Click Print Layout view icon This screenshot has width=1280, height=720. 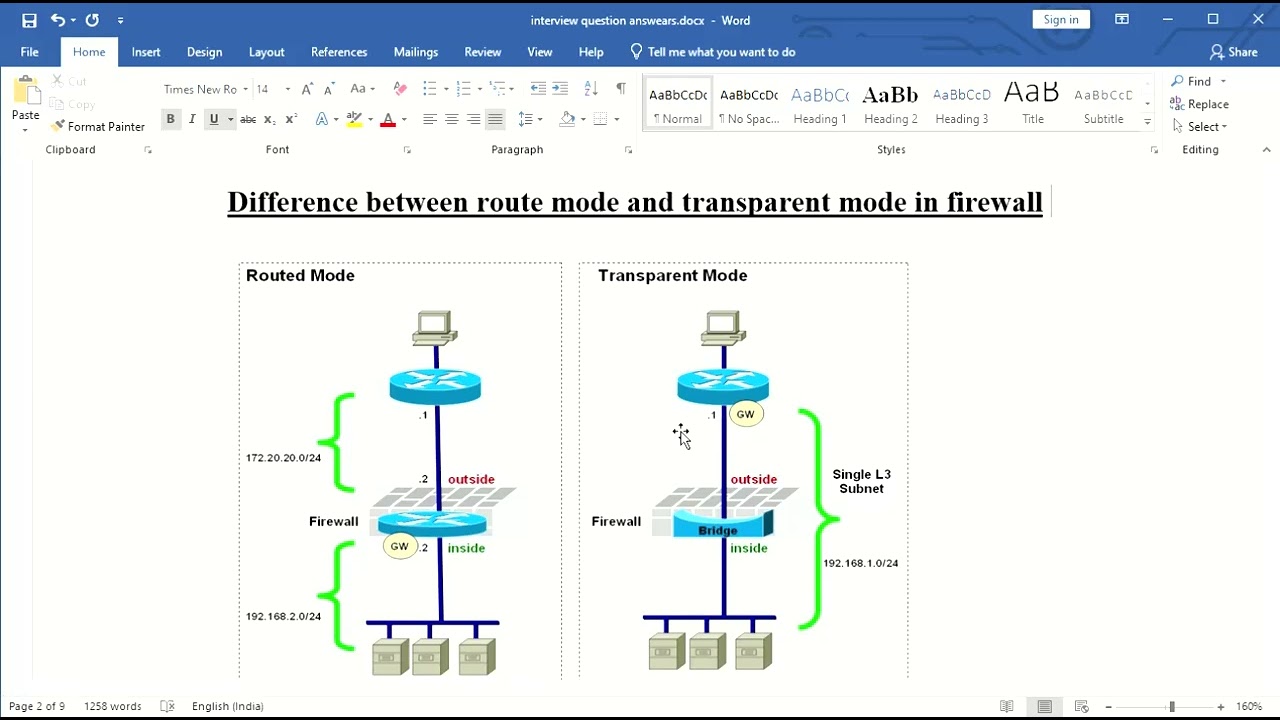[x=1045, y=706]
